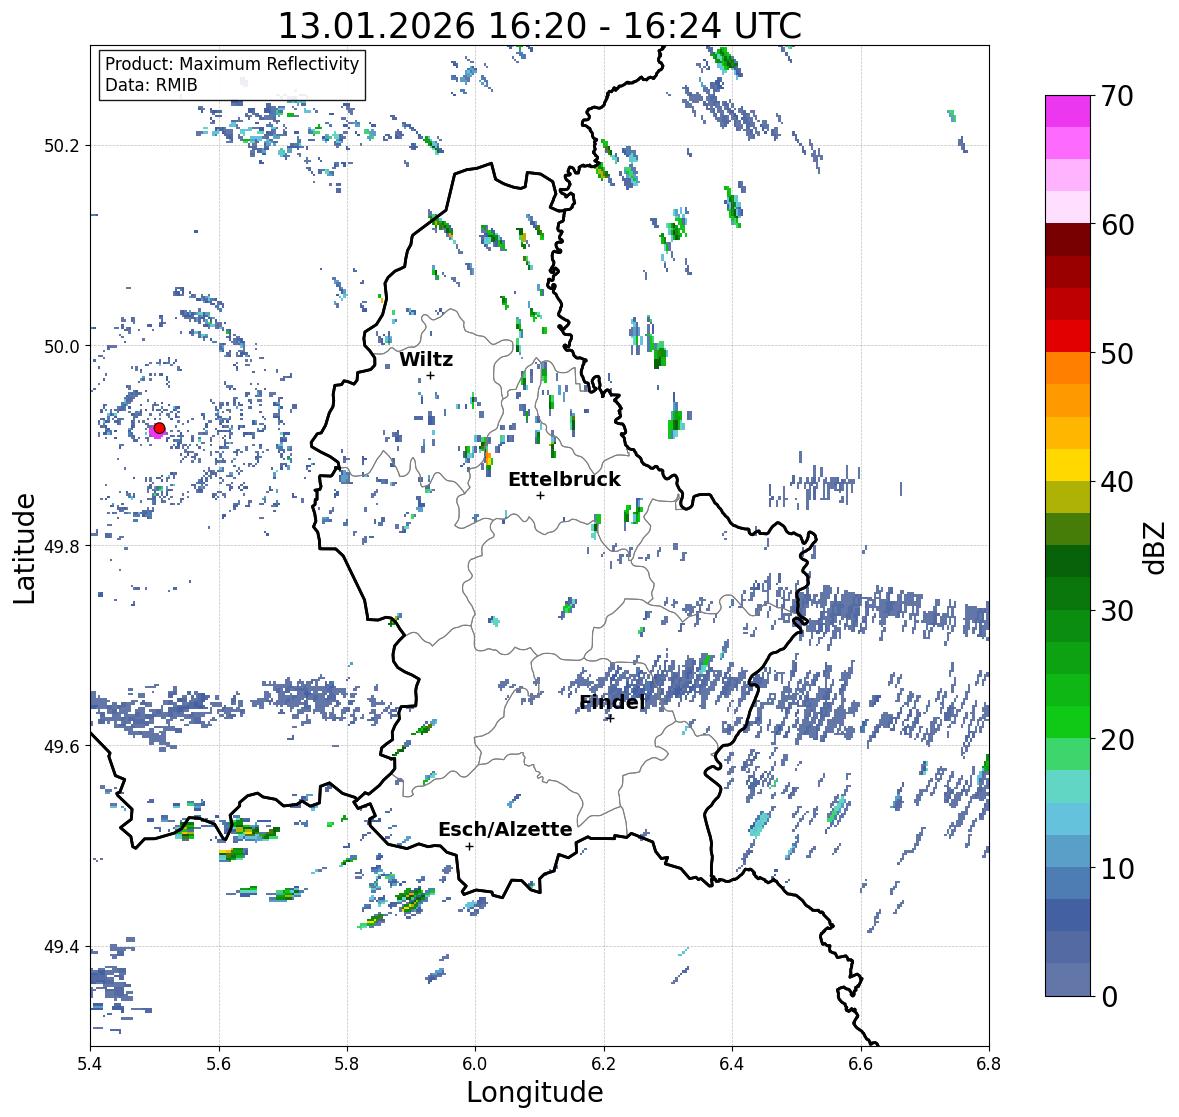
Task: Click the Ettelbruck cross marker
Action: click(x=540, y=495)
